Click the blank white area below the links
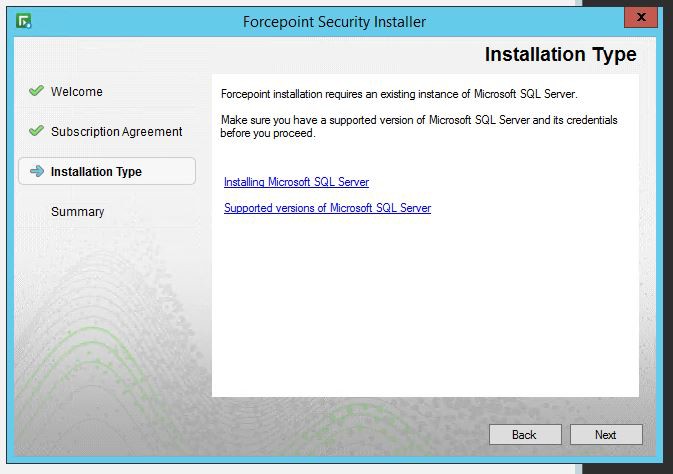 coord(425,310)
